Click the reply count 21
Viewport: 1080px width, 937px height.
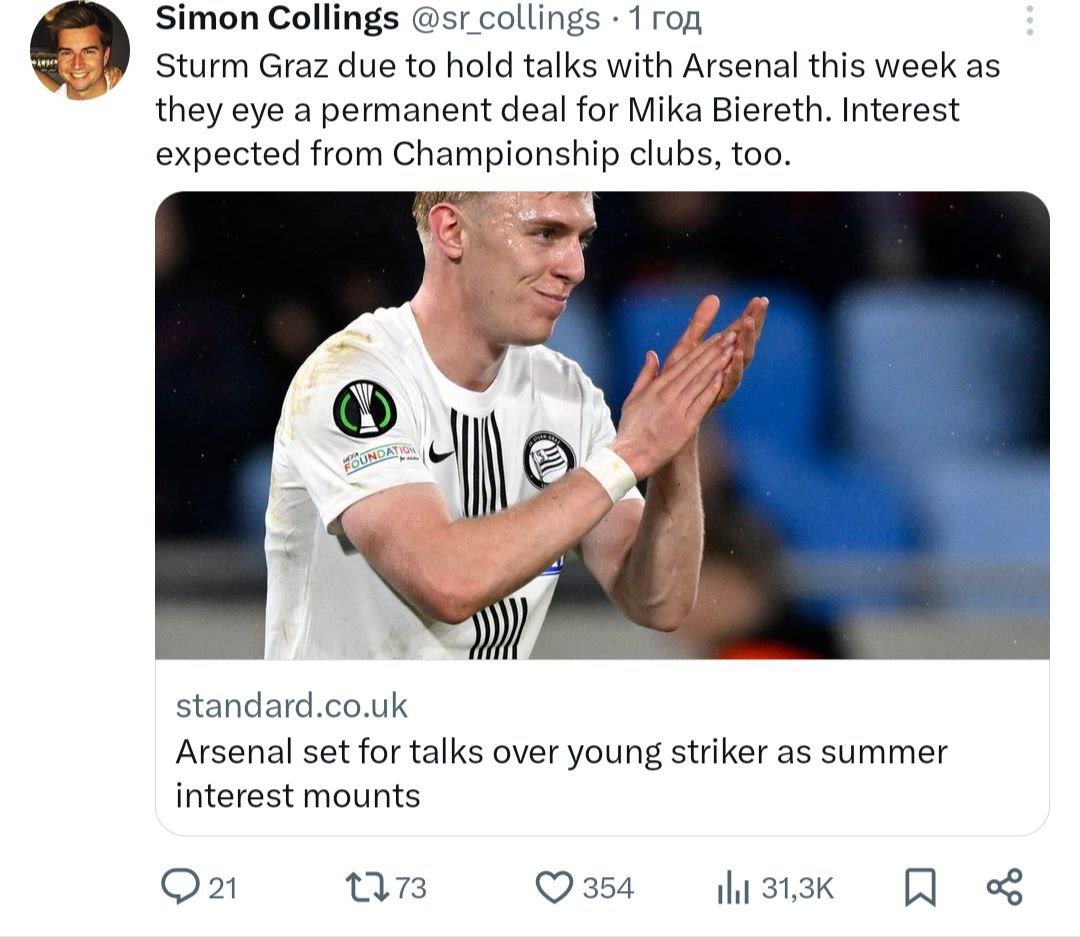pos(223,888)
